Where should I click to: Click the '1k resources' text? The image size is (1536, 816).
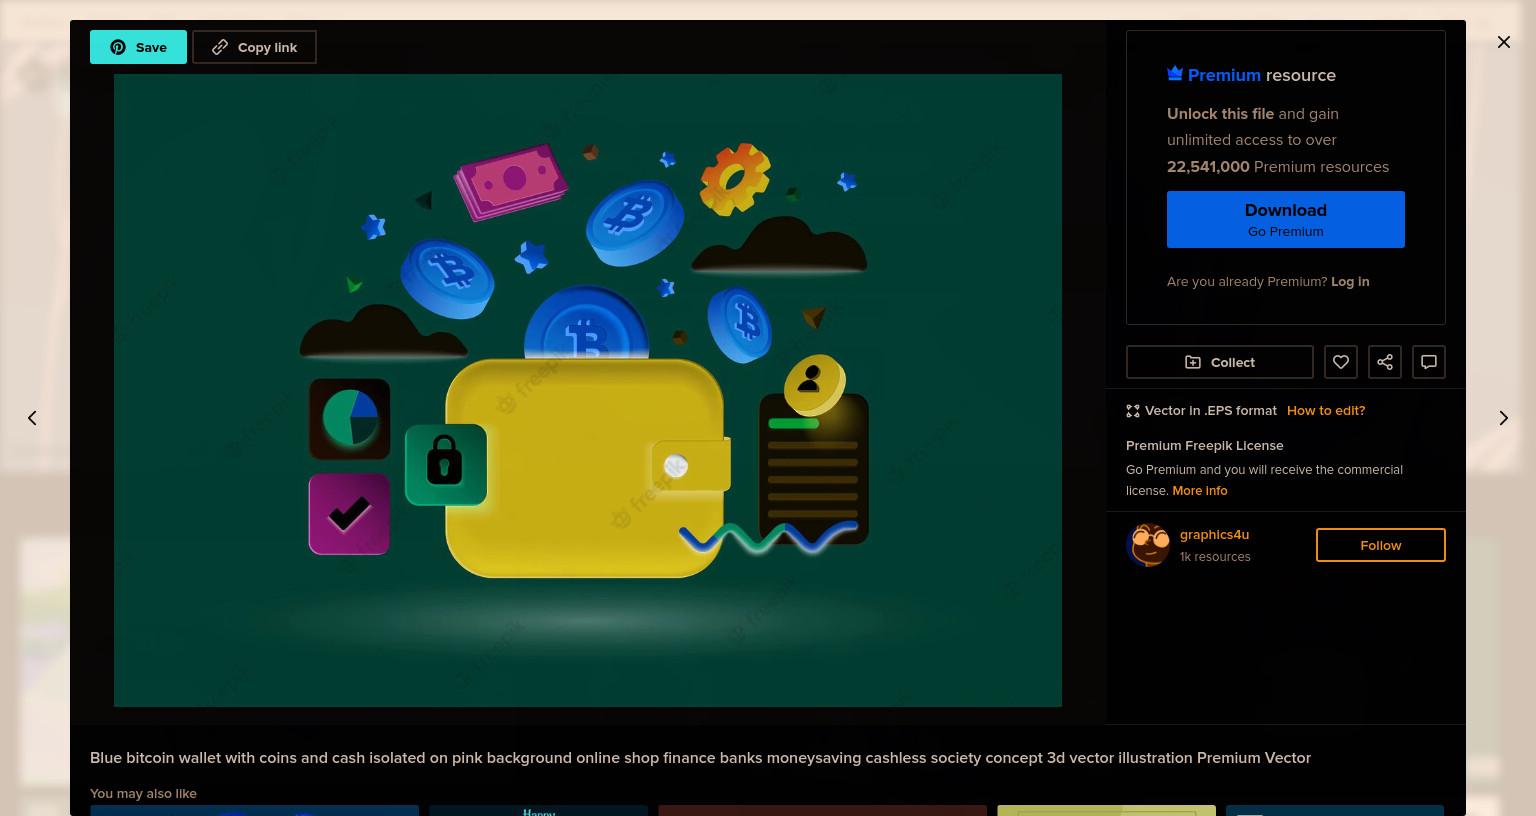tap(1214, 557)
